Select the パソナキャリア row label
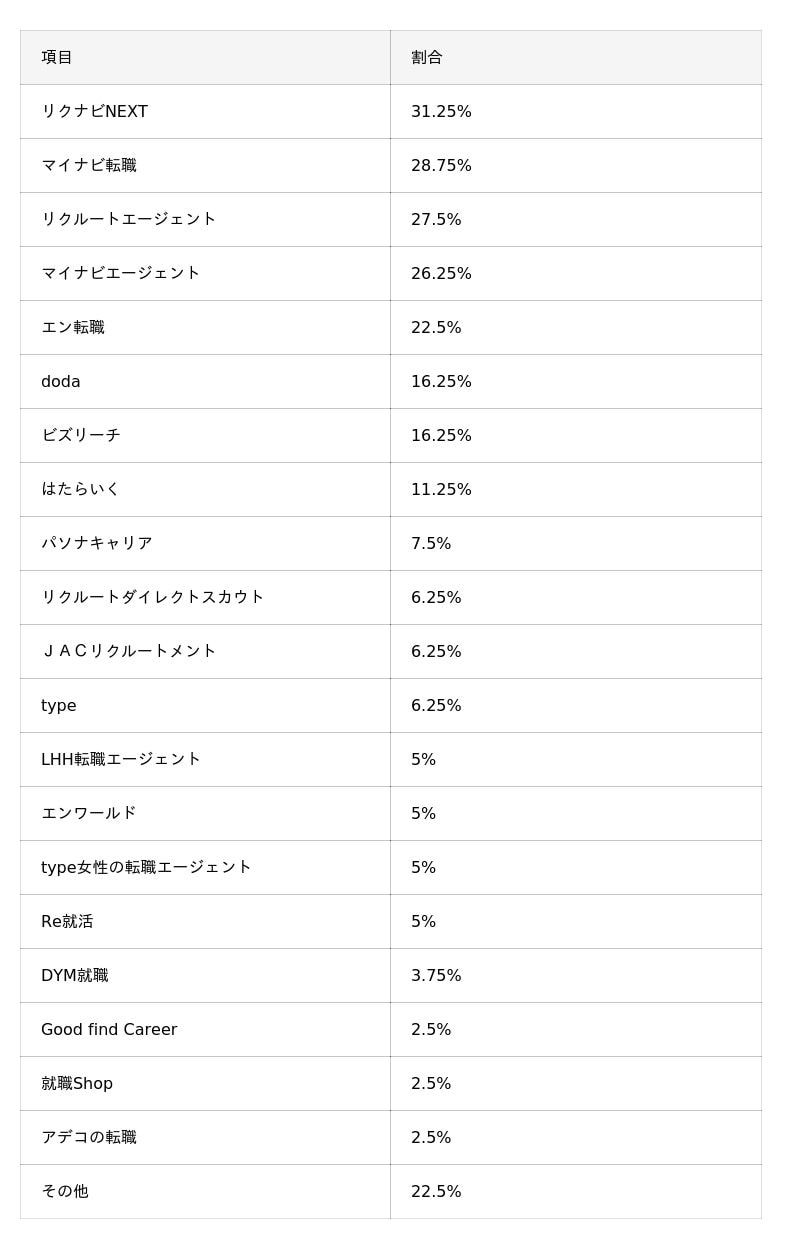Screen dimensions: 800x1249 pos(97,543)
